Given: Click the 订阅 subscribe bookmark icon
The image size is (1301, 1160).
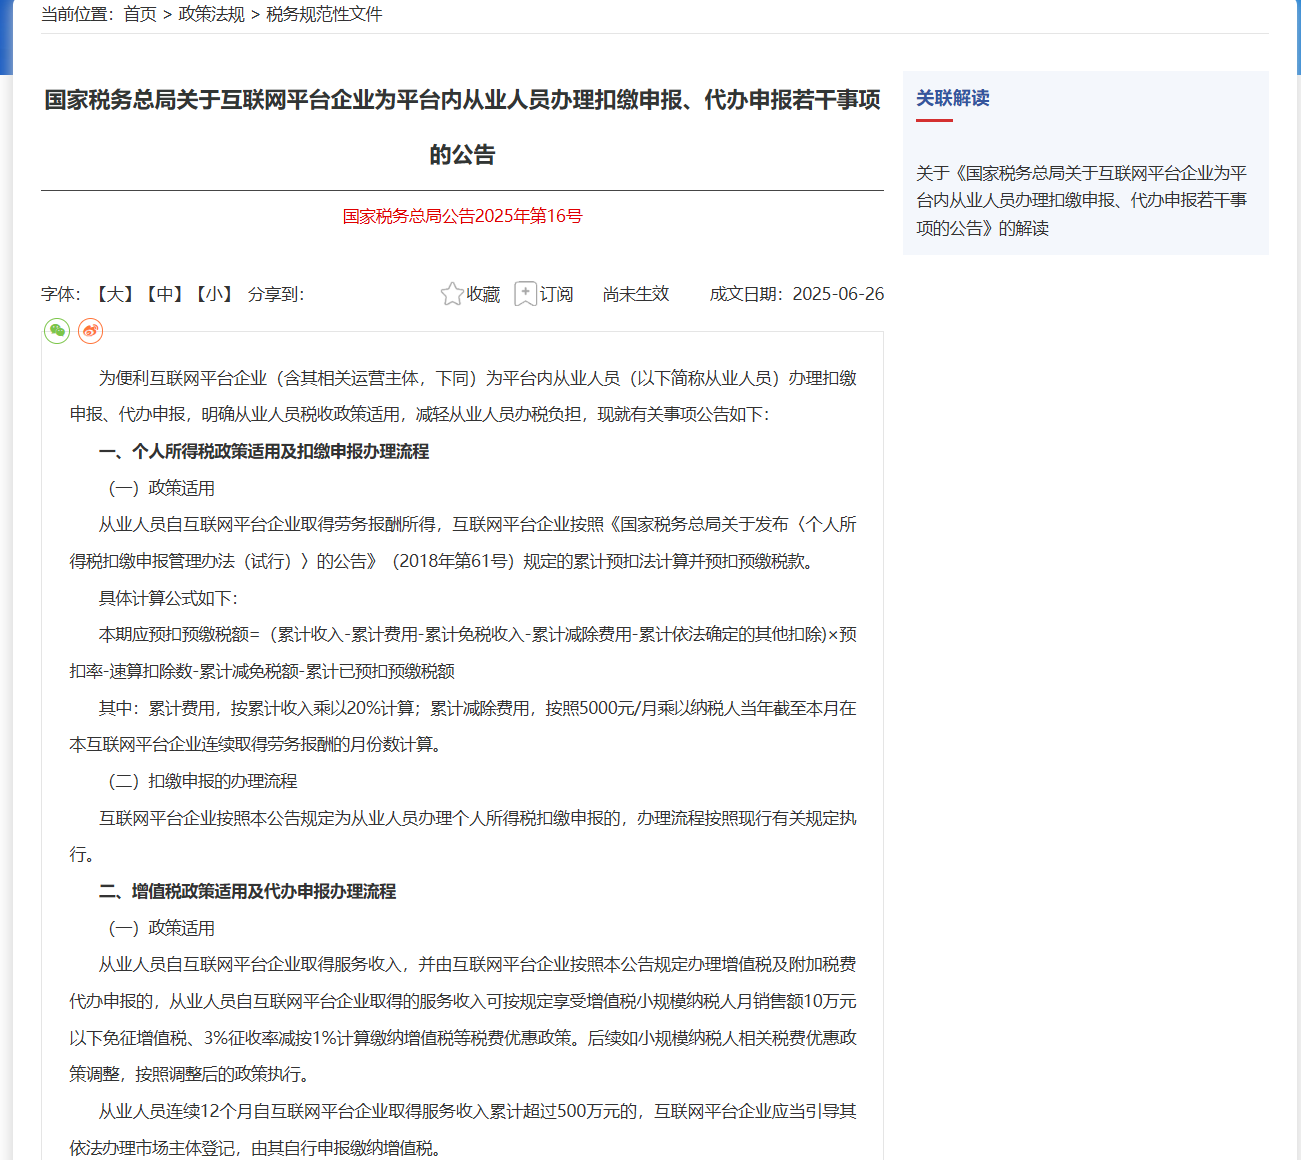Looking at the screenshot, I should [525, 294].
